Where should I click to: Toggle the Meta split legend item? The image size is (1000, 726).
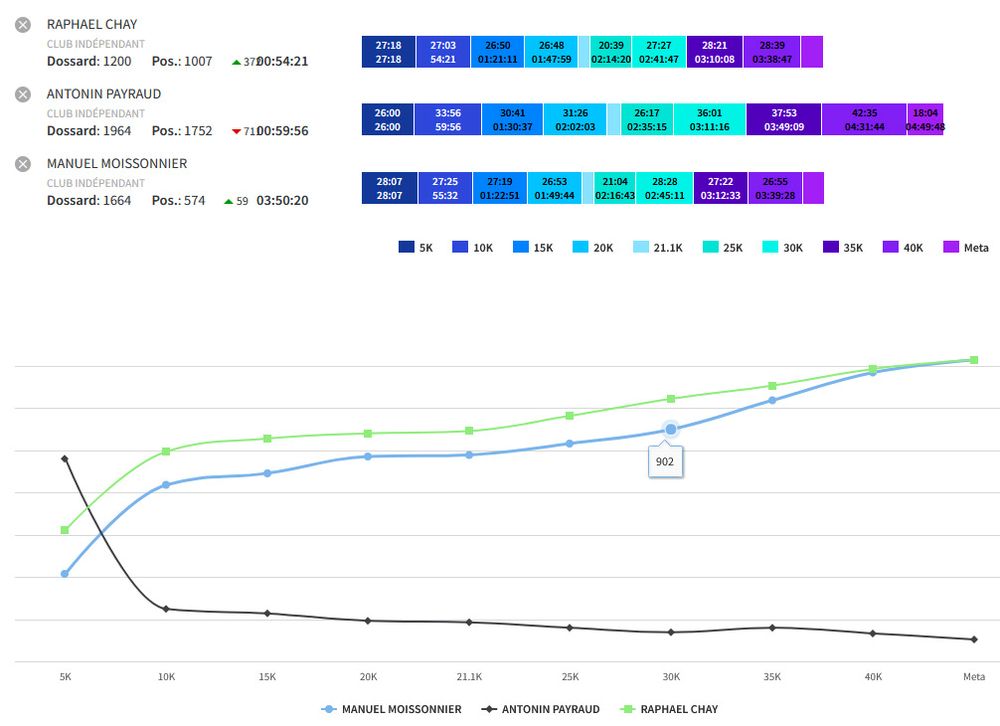coord(965,247)
